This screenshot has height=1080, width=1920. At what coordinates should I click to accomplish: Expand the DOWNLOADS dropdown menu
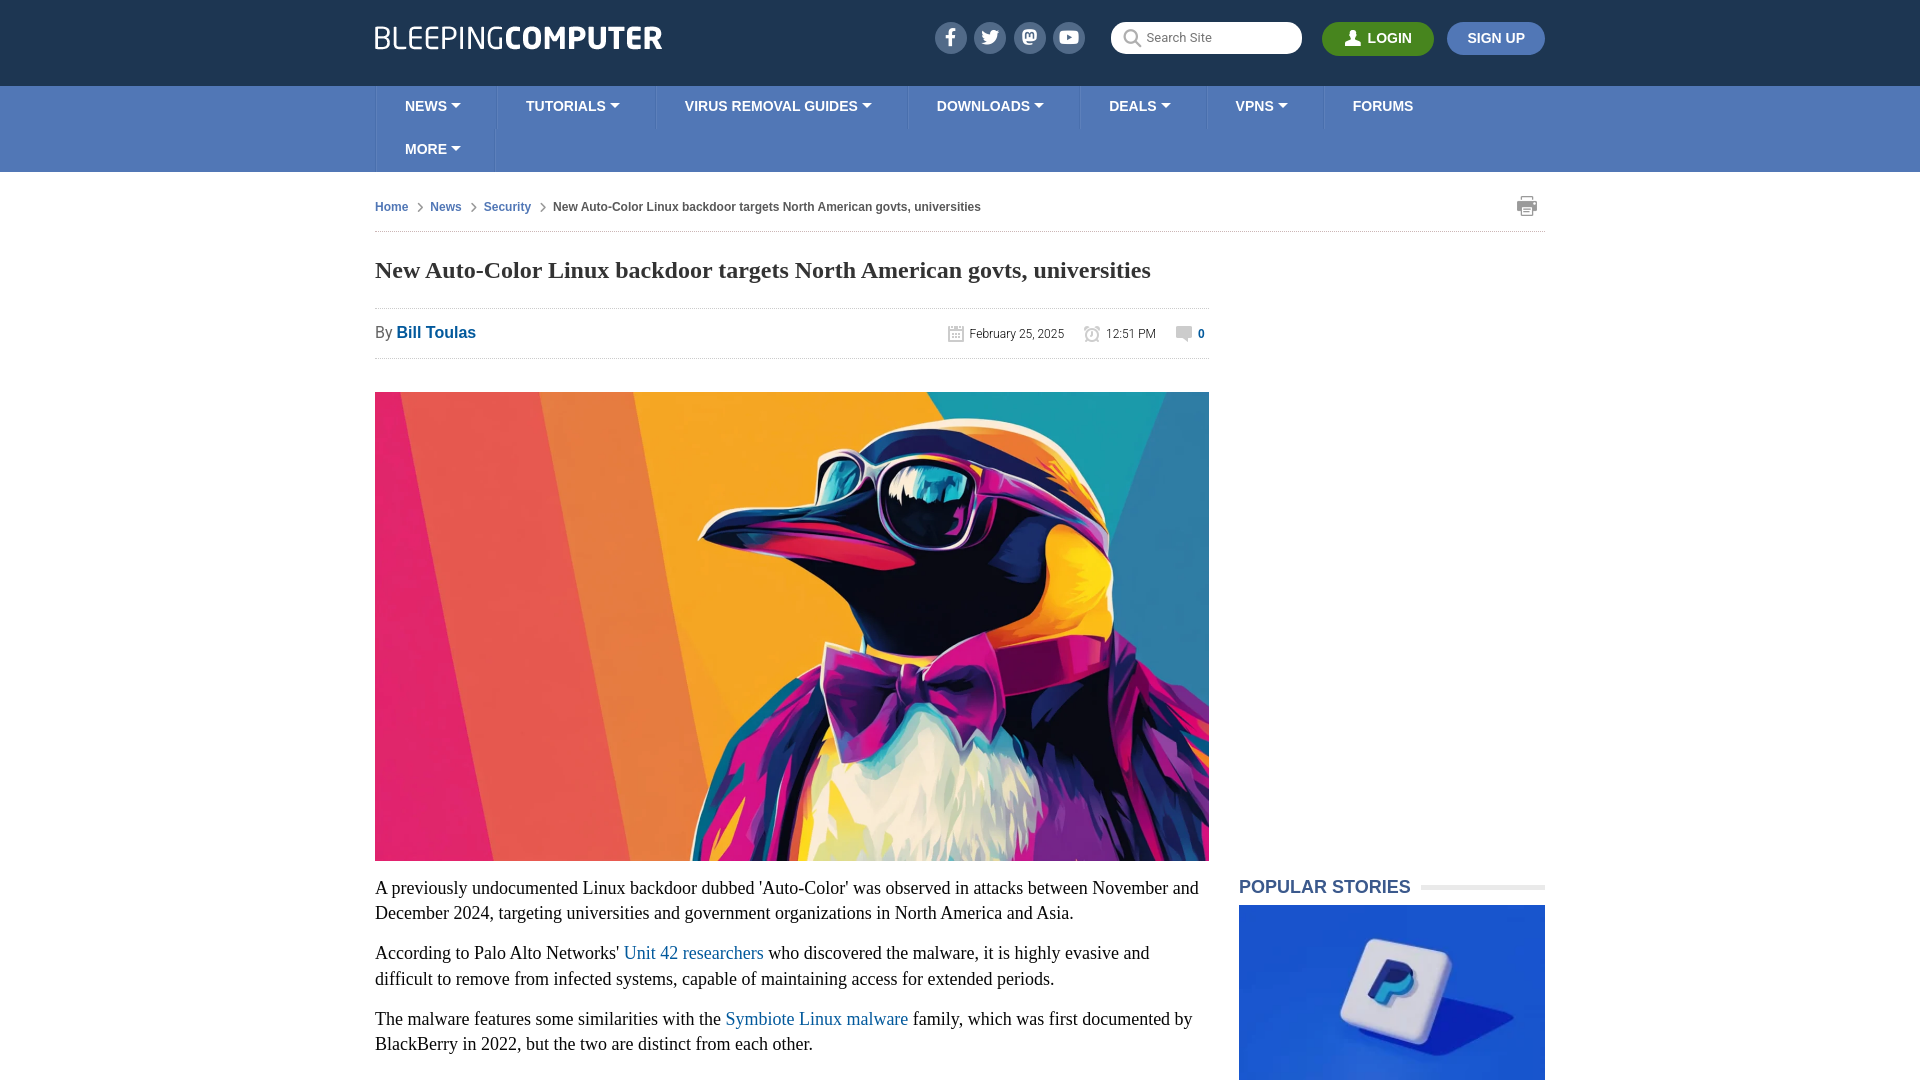tap(989, 105)
